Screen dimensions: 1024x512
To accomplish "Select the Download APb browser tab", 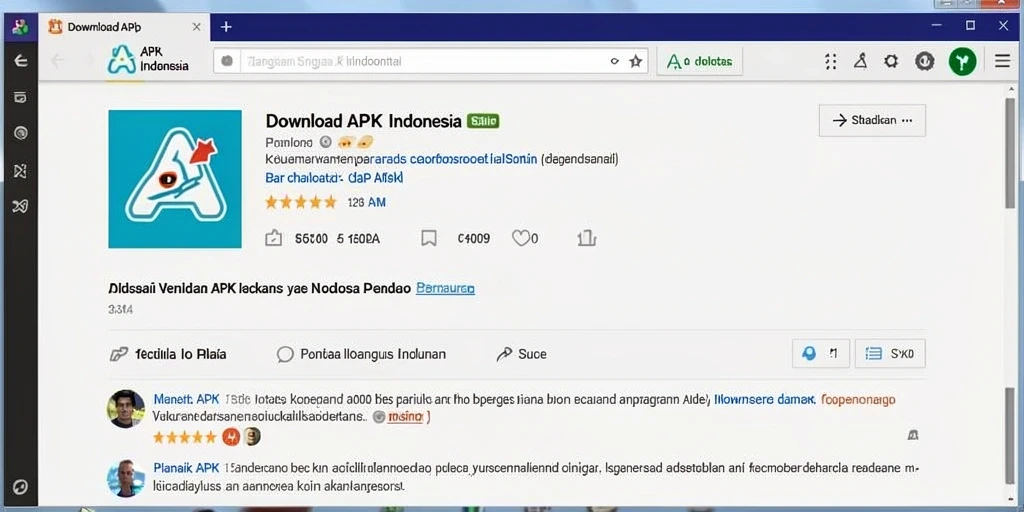I will [x=124, y=27].
